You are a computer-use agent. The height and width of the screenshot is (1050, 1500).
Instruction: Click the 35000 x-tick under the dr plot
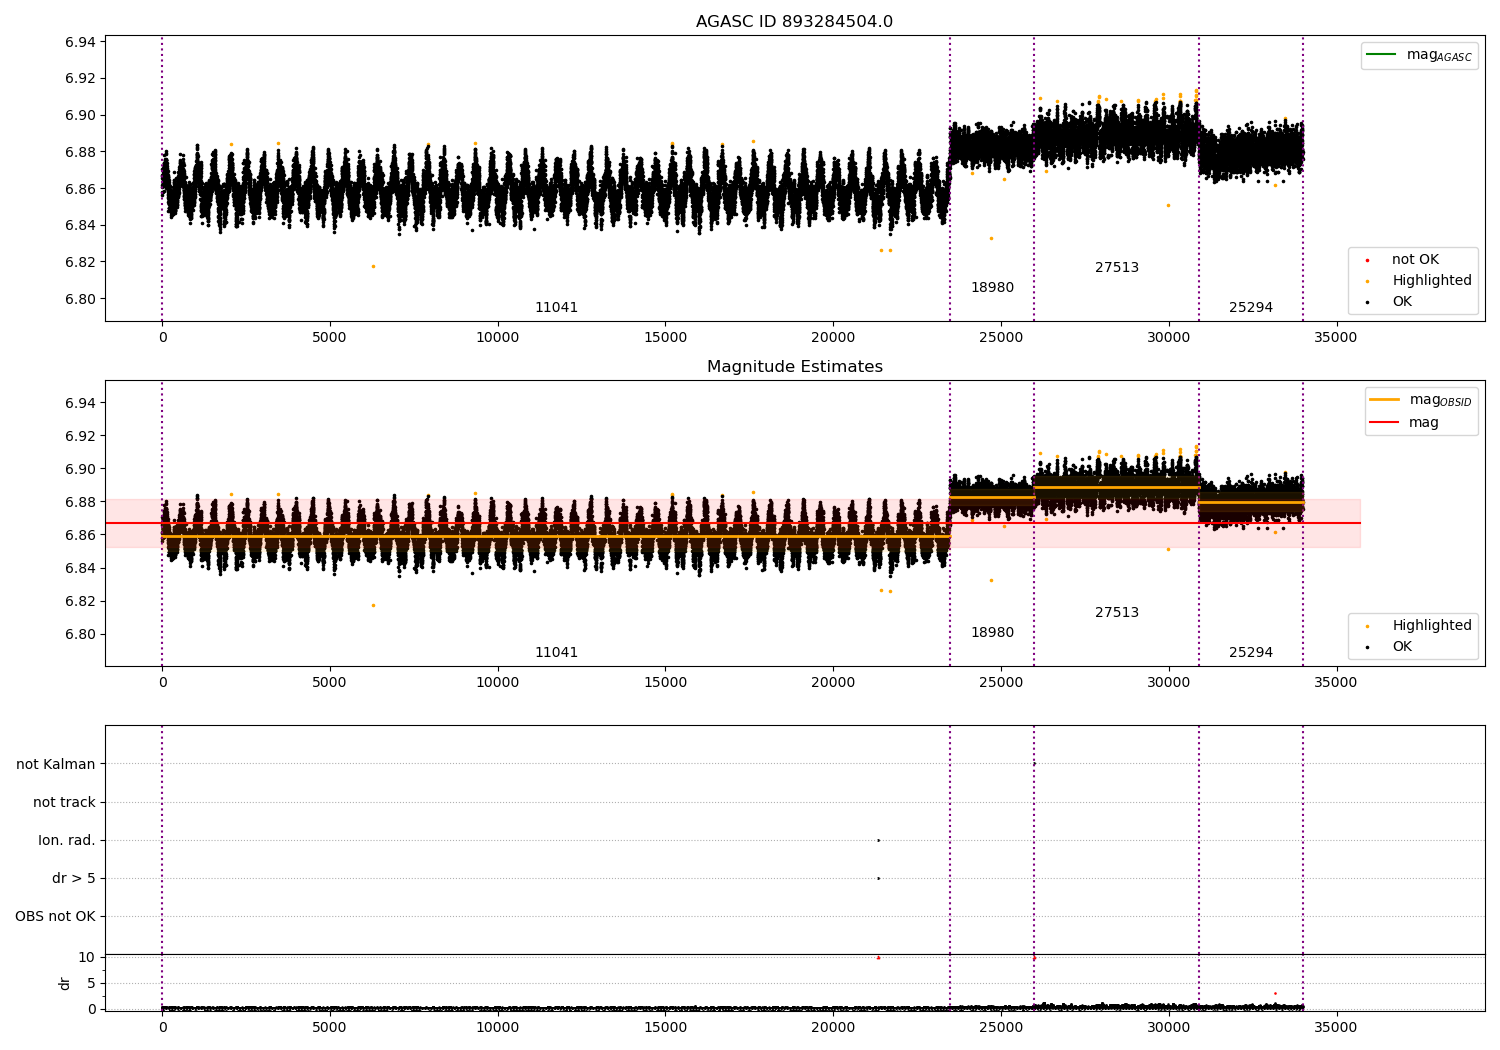pyautogui.click(x=1335, y=1027)
